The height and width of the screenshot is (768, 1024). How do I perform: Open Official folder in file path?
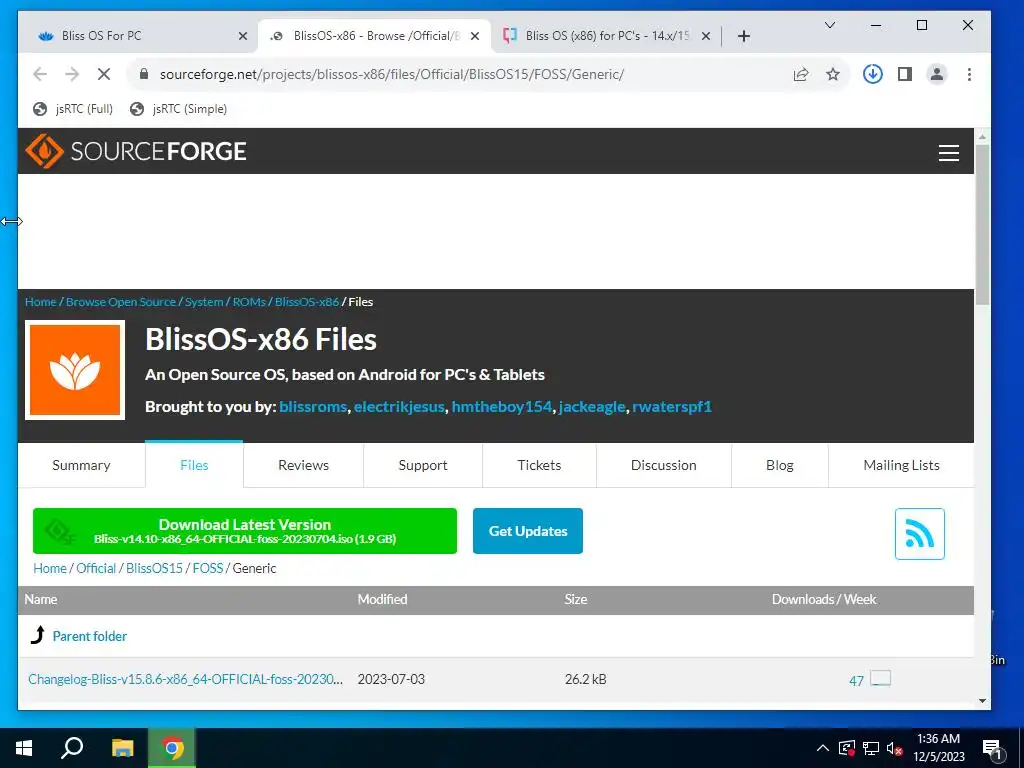coord(96,568)
